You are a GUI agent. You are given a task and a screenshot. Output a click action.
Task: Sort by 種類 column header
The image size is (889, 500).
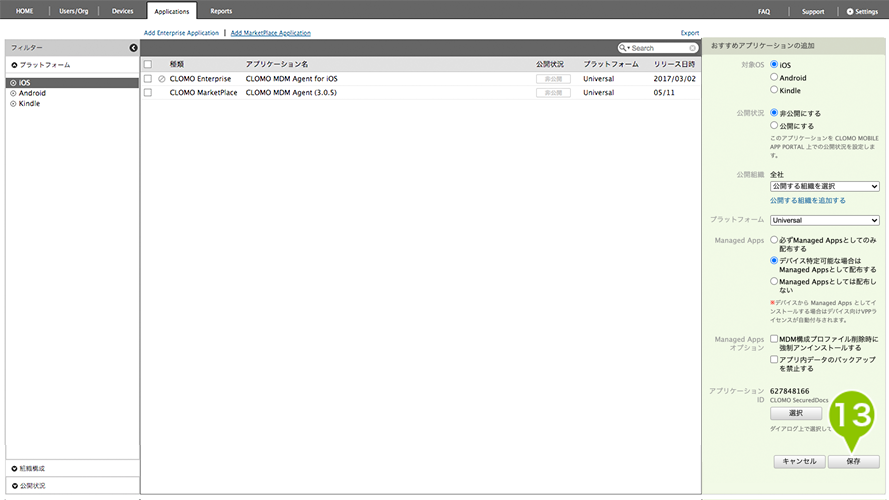coord(177,65)
